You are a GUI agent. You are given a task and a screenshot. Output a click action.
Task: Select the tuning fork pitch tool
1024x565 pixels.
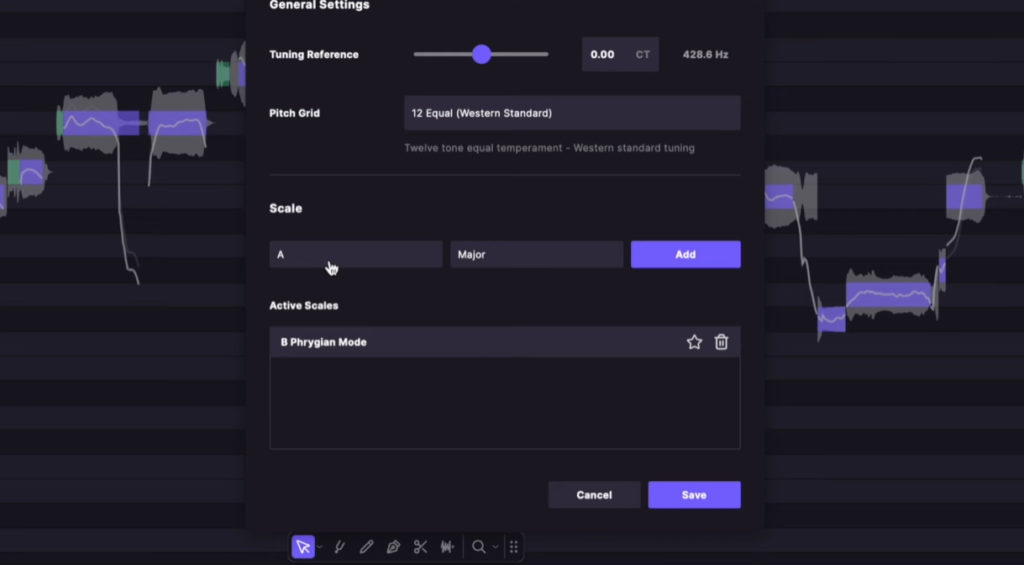340,547
